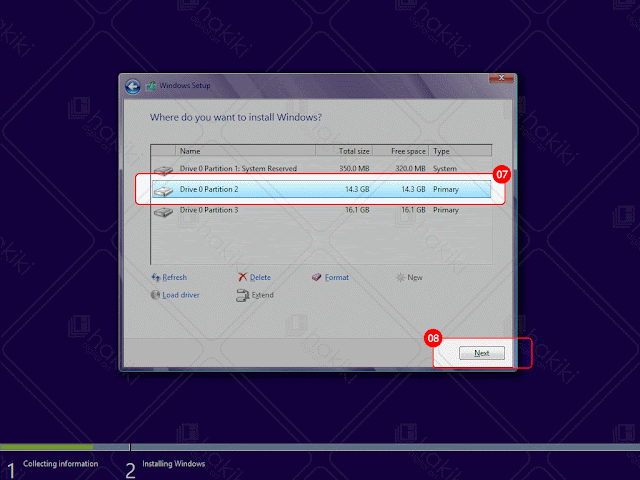Click the Collecting information step label
Image resolution: width=640 pixels, height=480 pixels.
[x=60, y=464]
